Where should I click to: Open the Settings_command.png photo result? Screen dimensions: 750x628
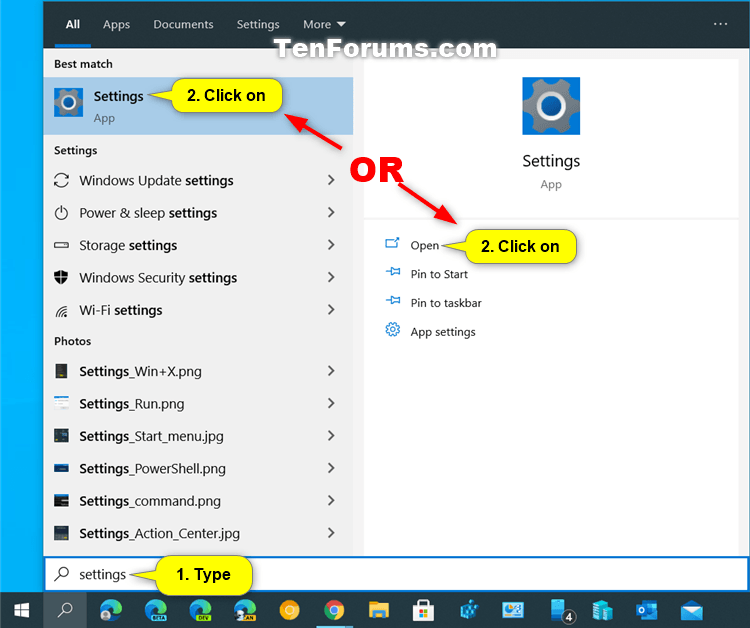[198, 501]
